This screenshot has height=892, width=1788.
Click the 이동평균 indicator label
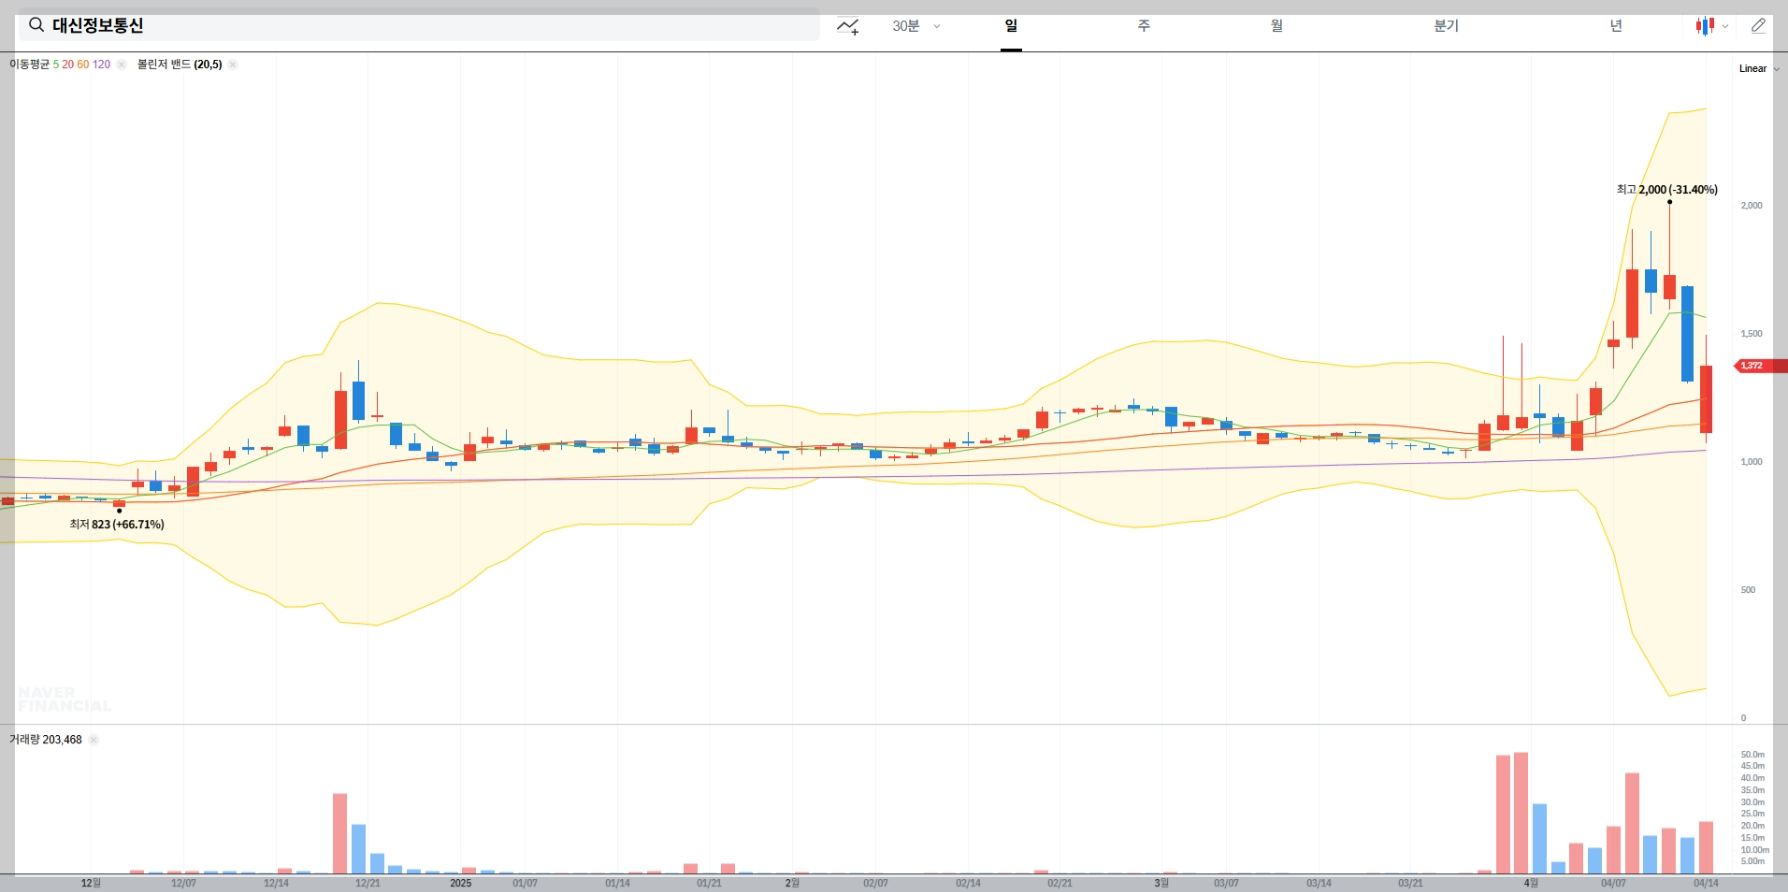click(x=29, y=64)
